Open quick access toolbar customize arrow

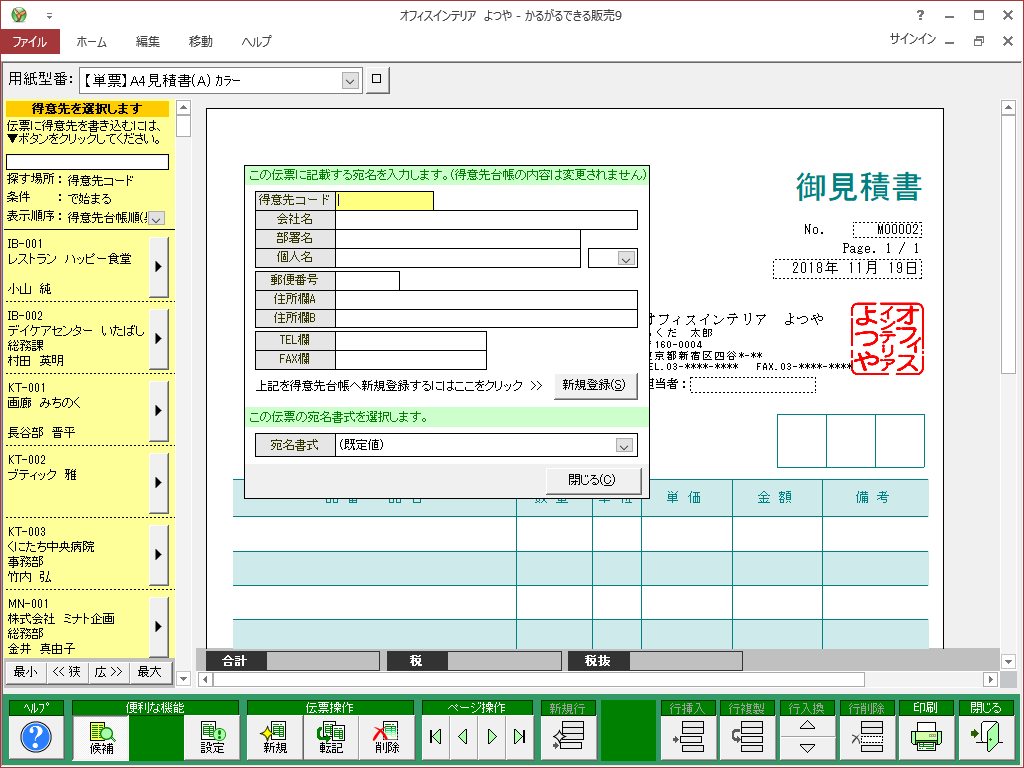pos(50,16)
